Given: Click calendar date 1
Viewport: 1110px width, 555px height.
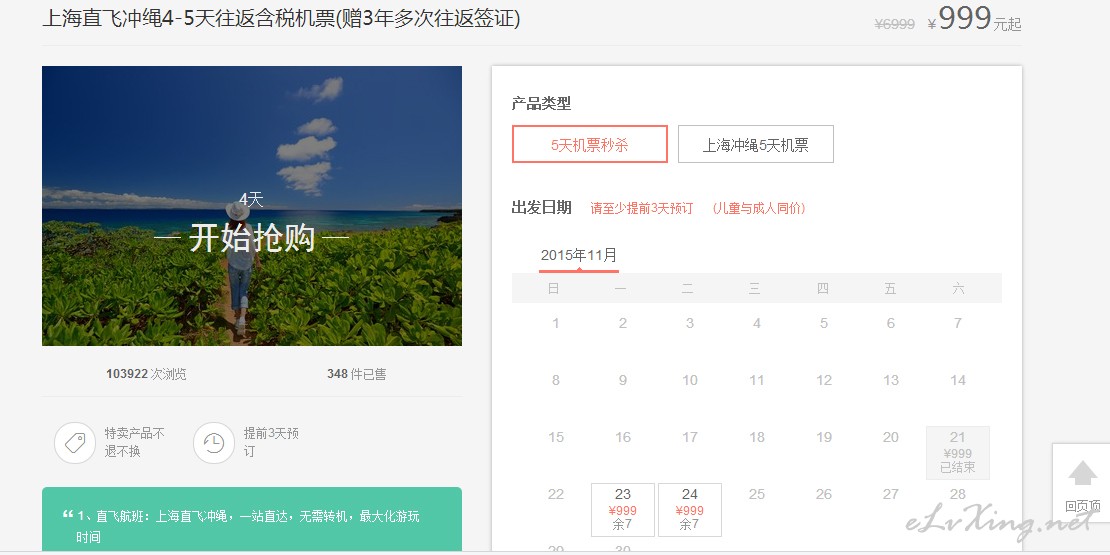Looking at the screenshot, I should point(556,324).
